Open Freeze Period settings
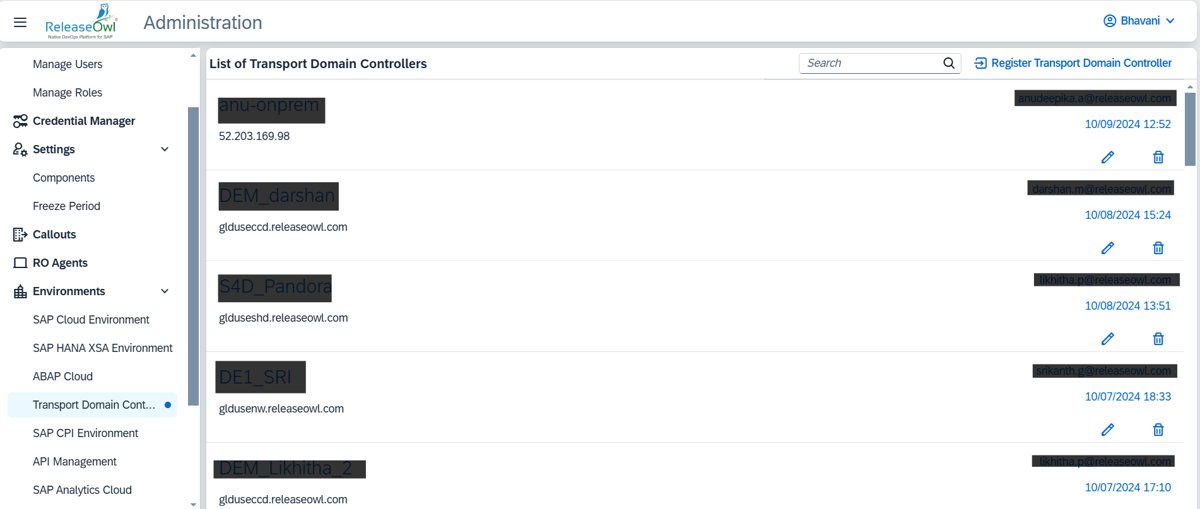Image resolution: width=1200 pixels, height=509 pixels. [x=66, y=206]
